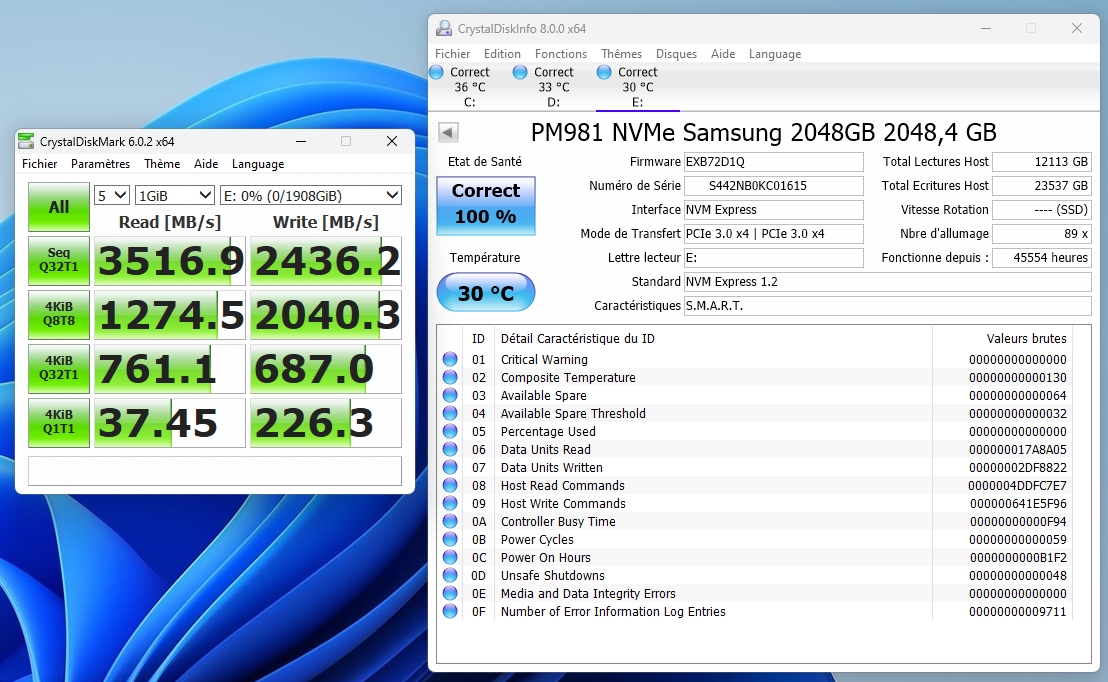Open Edition menu in CrystalDiskInfo
The width and height of the screenshot is (1108, 682).
502,54
